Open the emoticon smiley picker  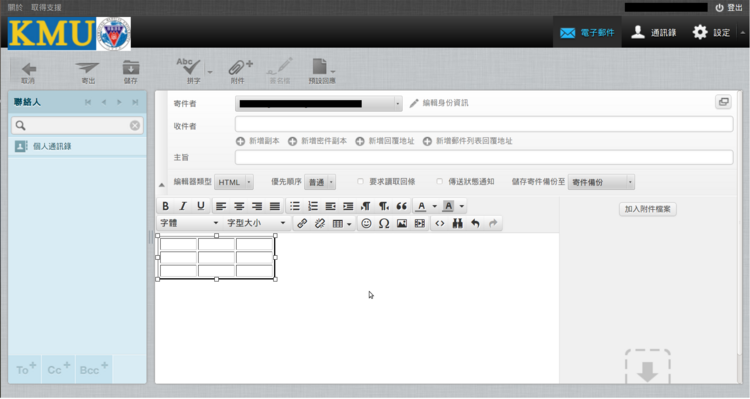point(366,223)
